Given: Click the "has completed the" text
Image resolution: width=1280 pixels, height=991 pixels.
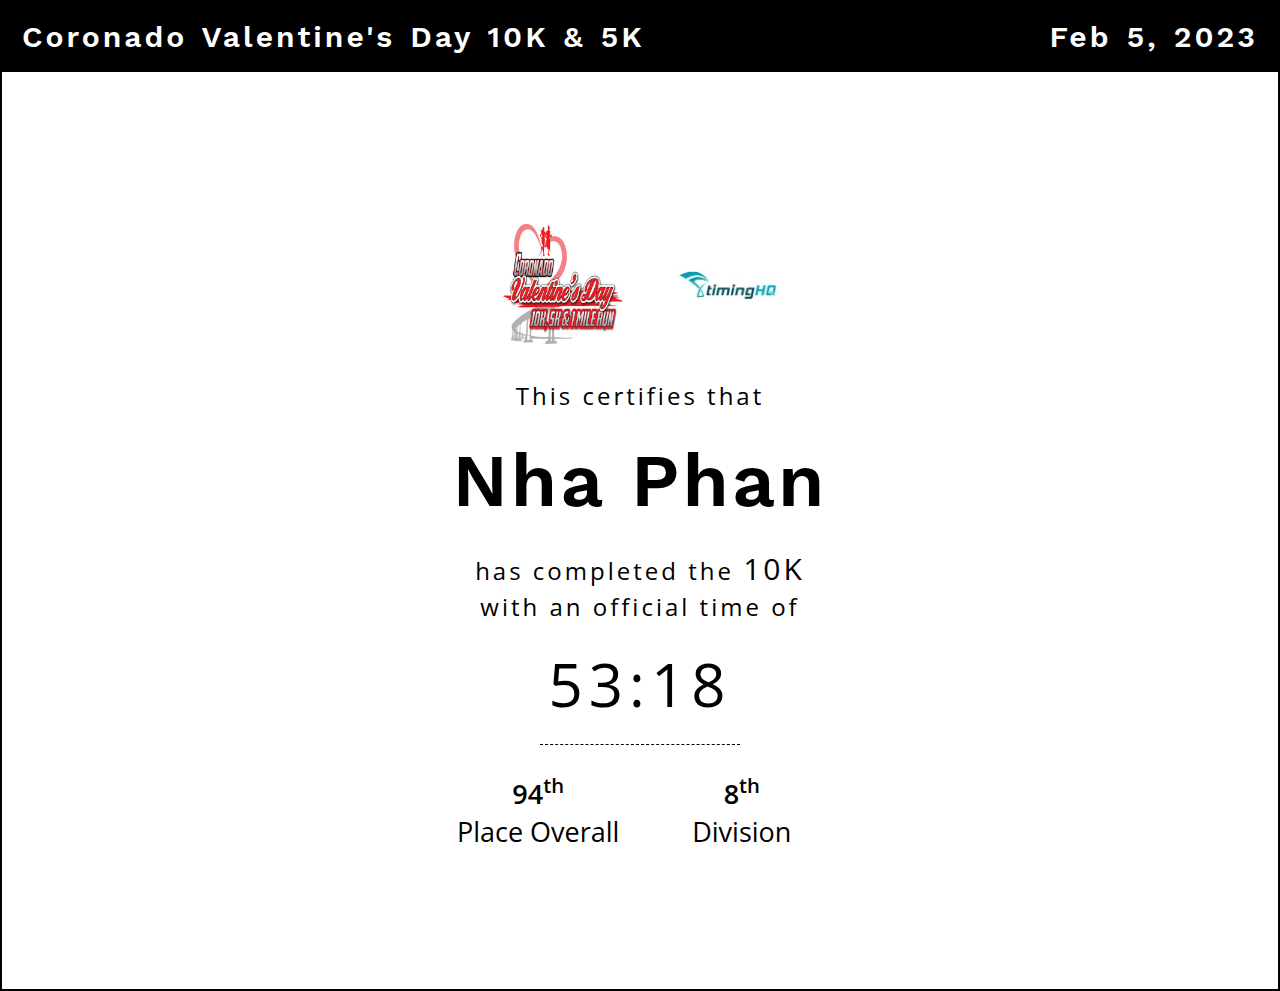Looking at the screenshot, I should pyautogui.click(x=604, y=572).
